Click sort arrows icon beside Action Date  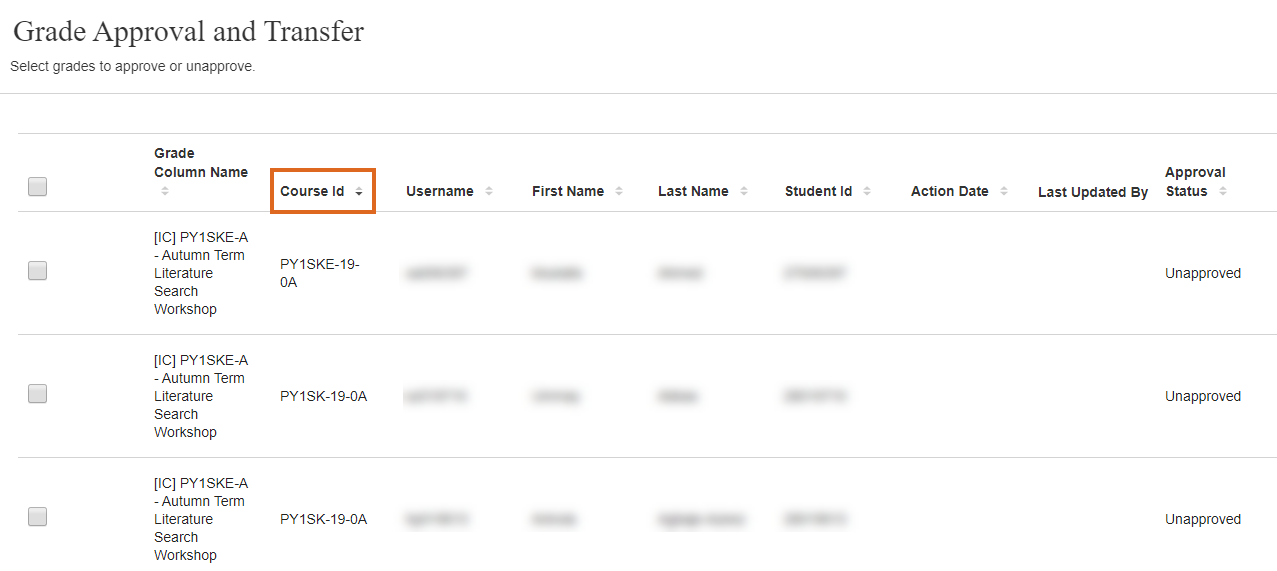[1003, 192]
